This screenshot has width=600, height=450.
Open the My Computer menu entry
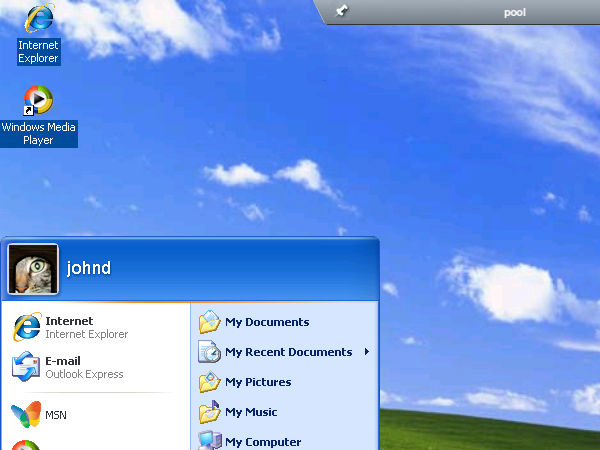click(x=284, y=441)
